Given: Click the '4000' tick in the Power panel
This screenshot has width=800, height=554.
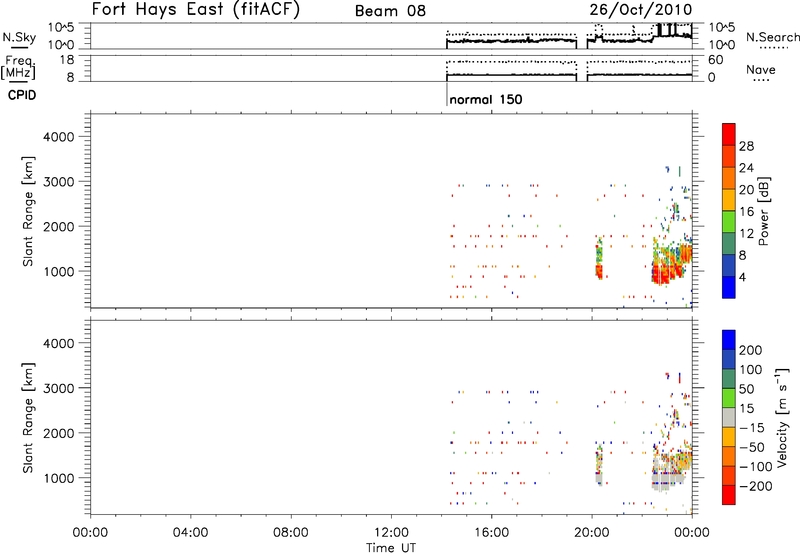Looking at the screenshot, I should click(x=58, y=137).
